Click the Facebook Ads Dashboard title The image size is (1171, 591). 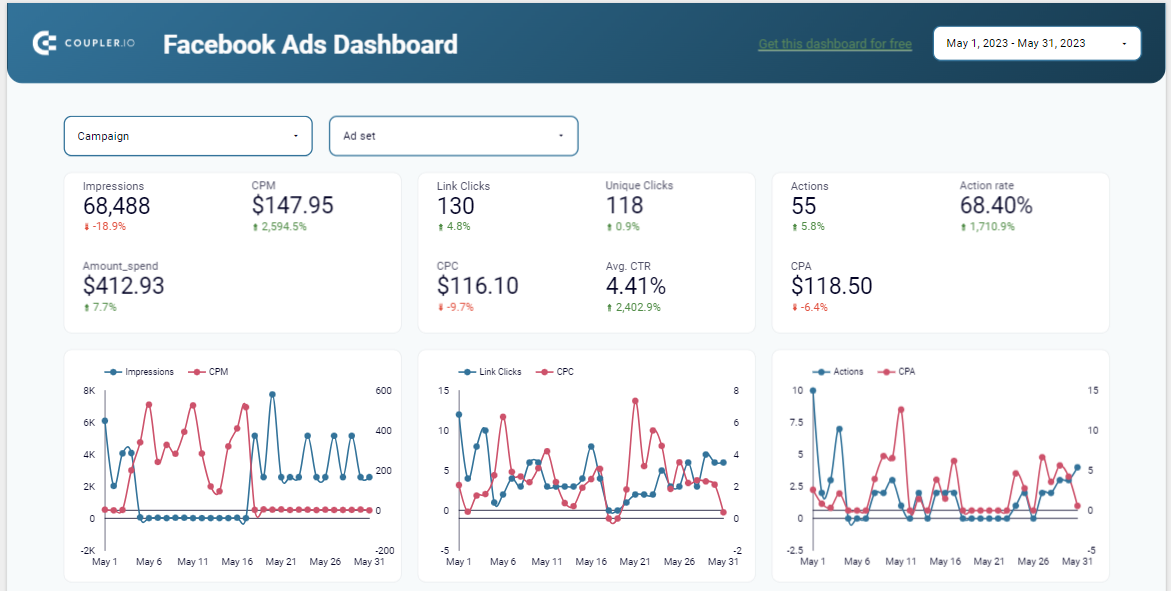coord(310,44)
